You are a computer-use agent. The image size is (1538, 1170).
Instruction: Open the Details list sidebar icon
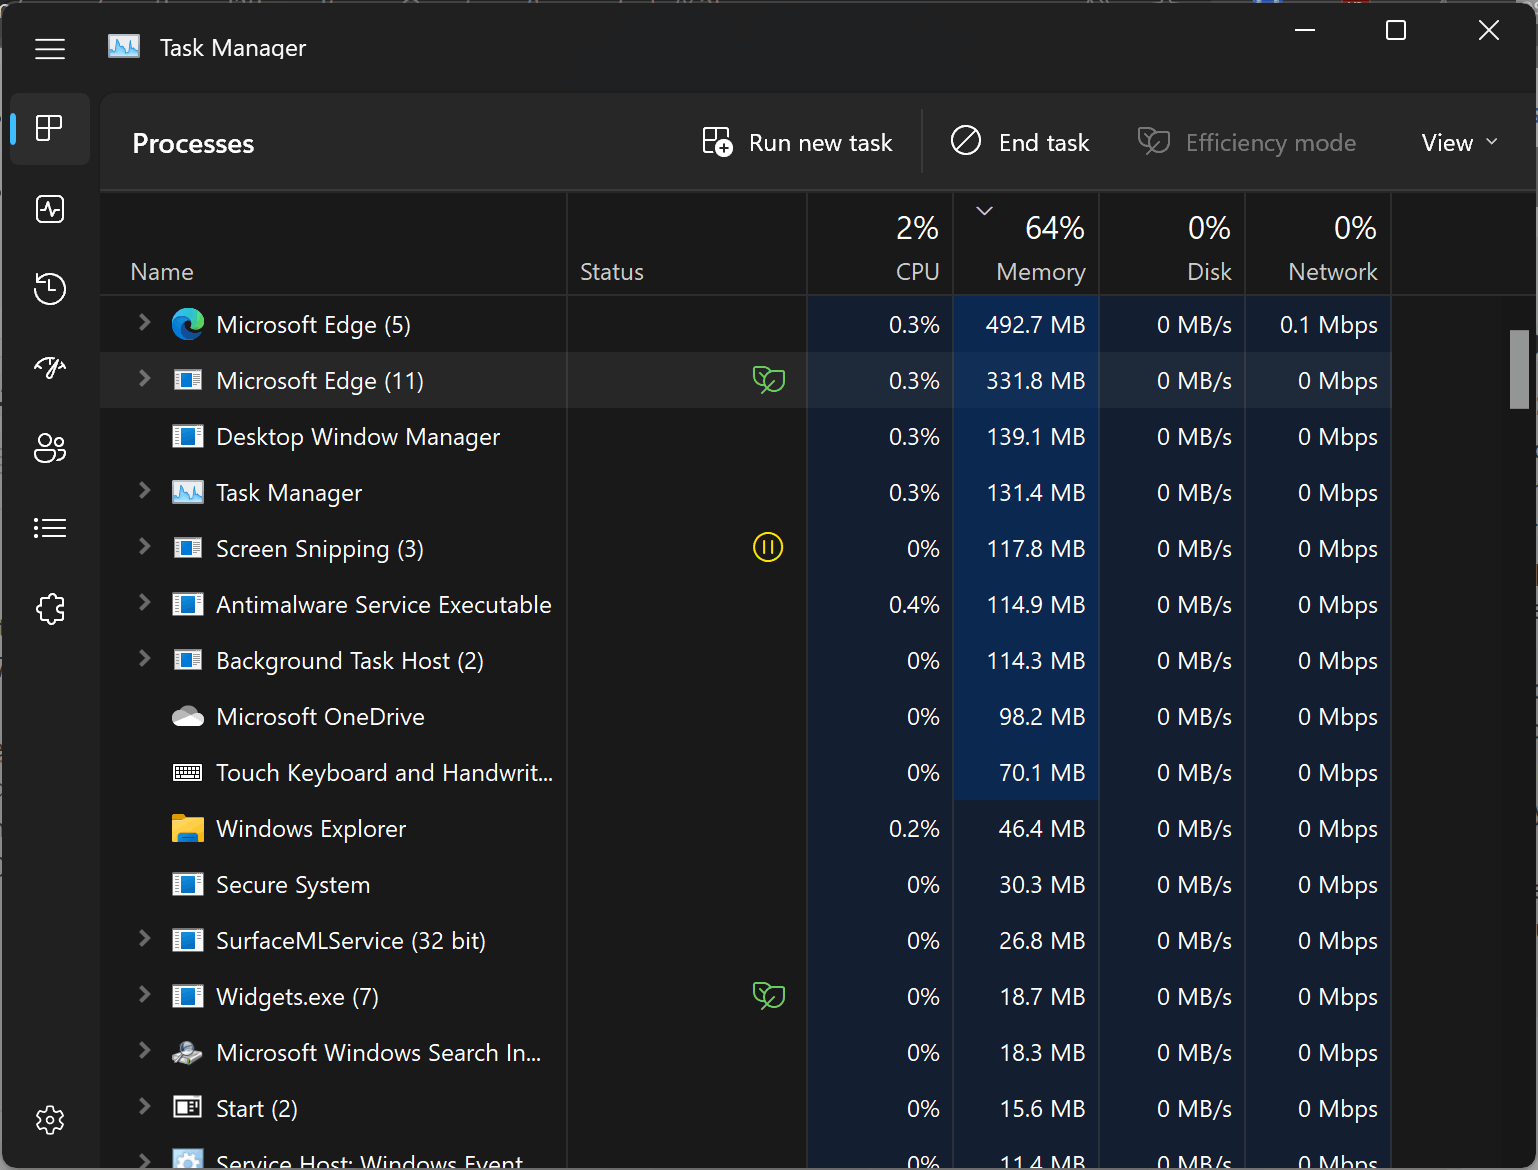click(50, 528)
